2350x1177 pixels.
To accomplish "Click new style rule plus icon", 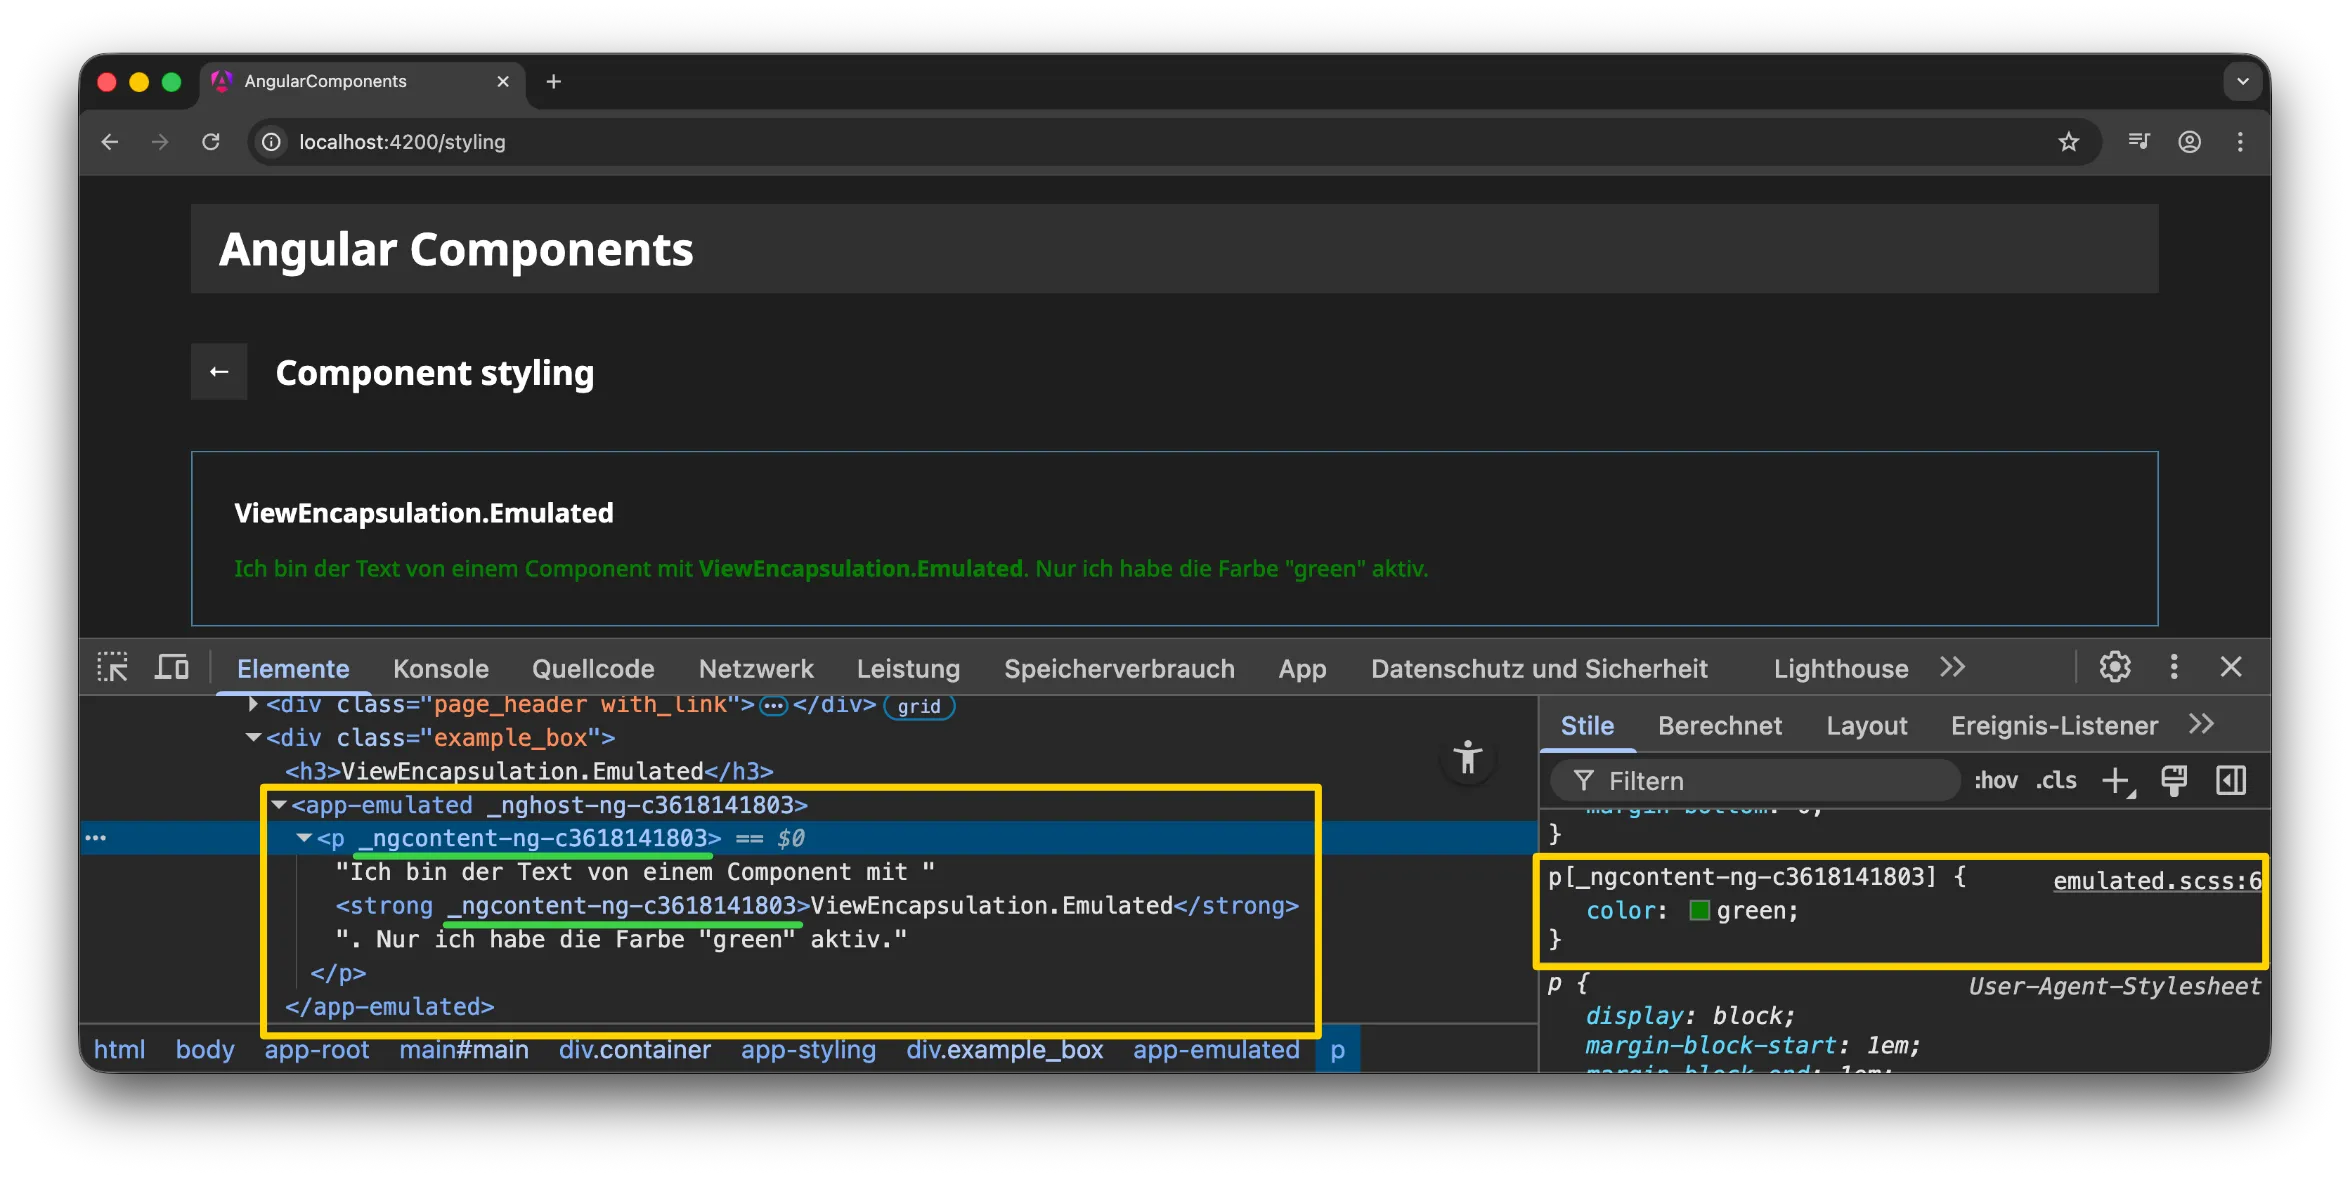I will (2117, 781).
